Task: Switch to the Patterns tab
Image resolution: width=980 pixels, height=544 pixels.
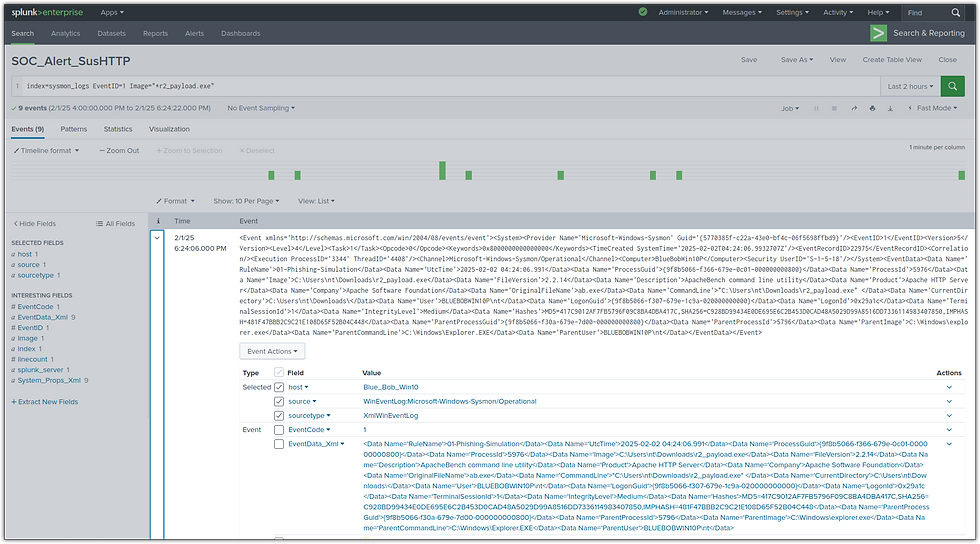Action: (x=74, y=129)
